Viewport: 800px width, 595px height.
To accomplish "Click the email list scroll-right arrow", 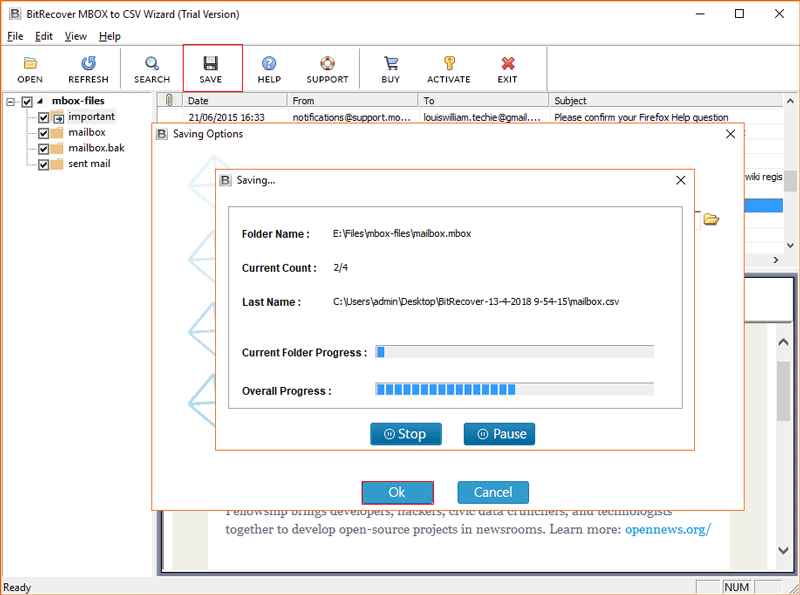I will point(776,260).
